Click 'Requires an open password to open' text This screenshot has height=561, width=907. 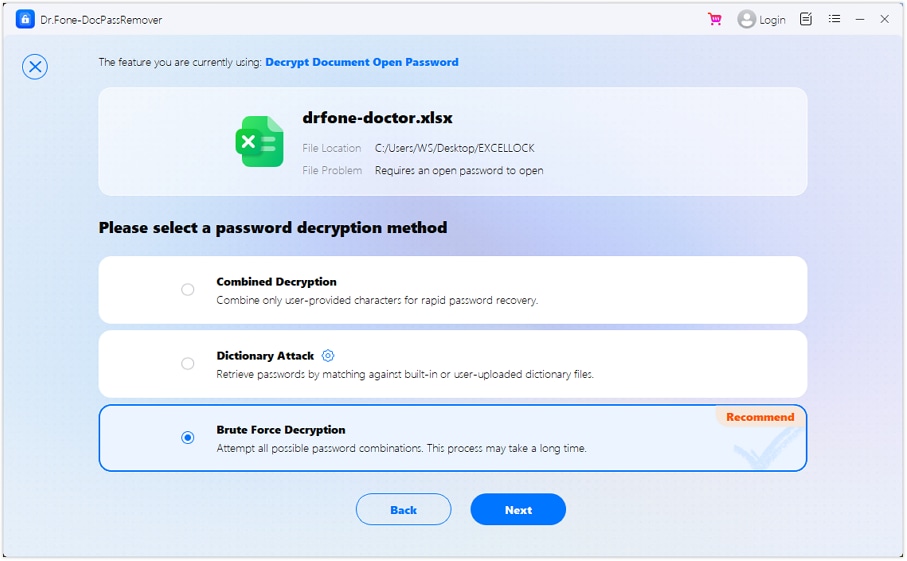(x=459, y=171)
